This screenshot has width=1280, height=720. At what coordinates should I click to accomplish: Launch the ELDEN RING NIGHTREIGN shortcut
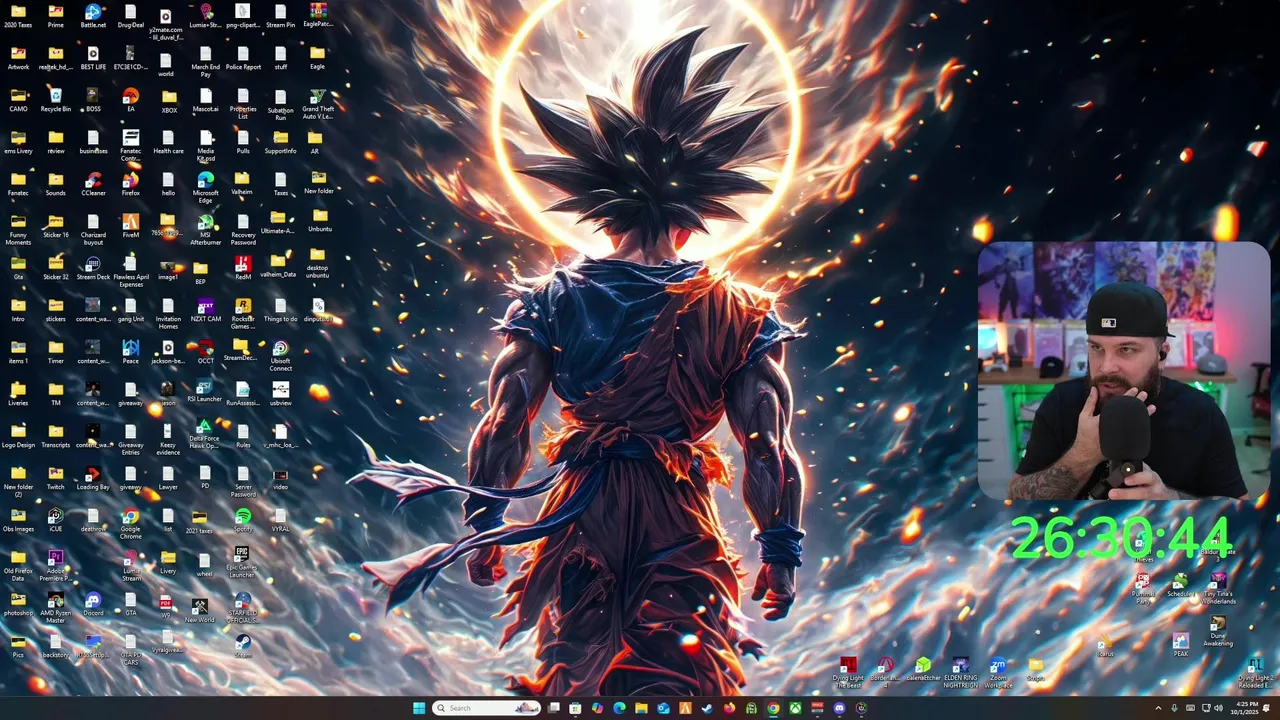(961, 673)
